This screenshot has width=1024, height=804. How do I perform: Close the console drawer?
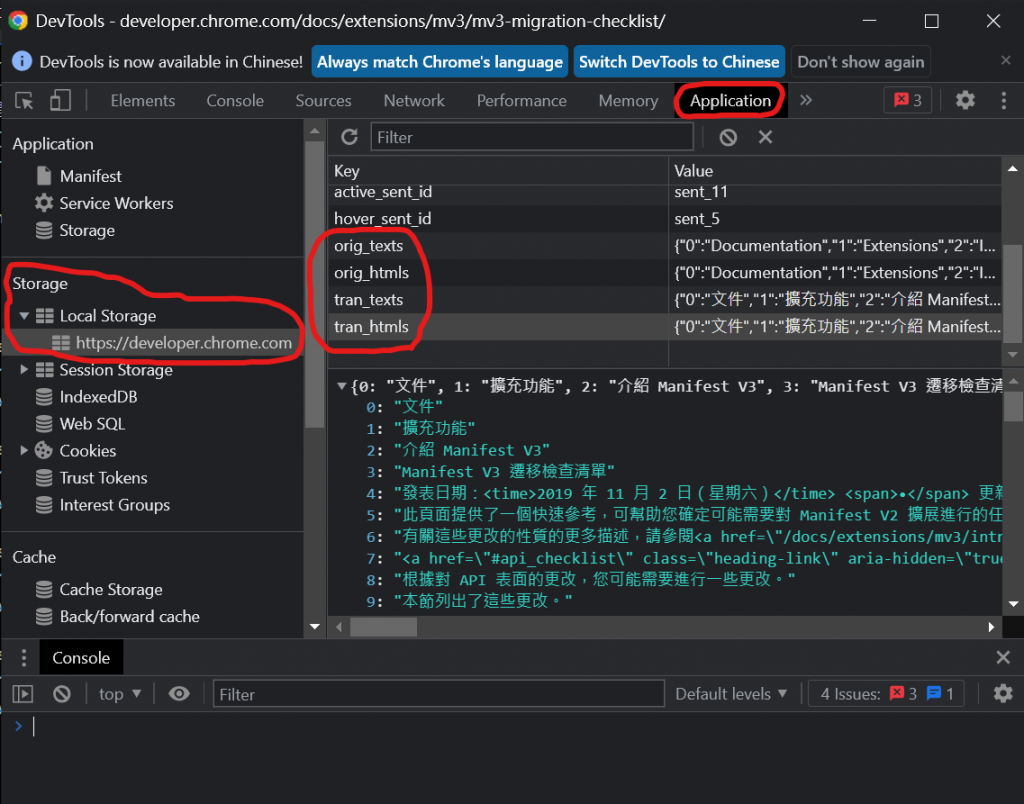[x=1003, y=657]
